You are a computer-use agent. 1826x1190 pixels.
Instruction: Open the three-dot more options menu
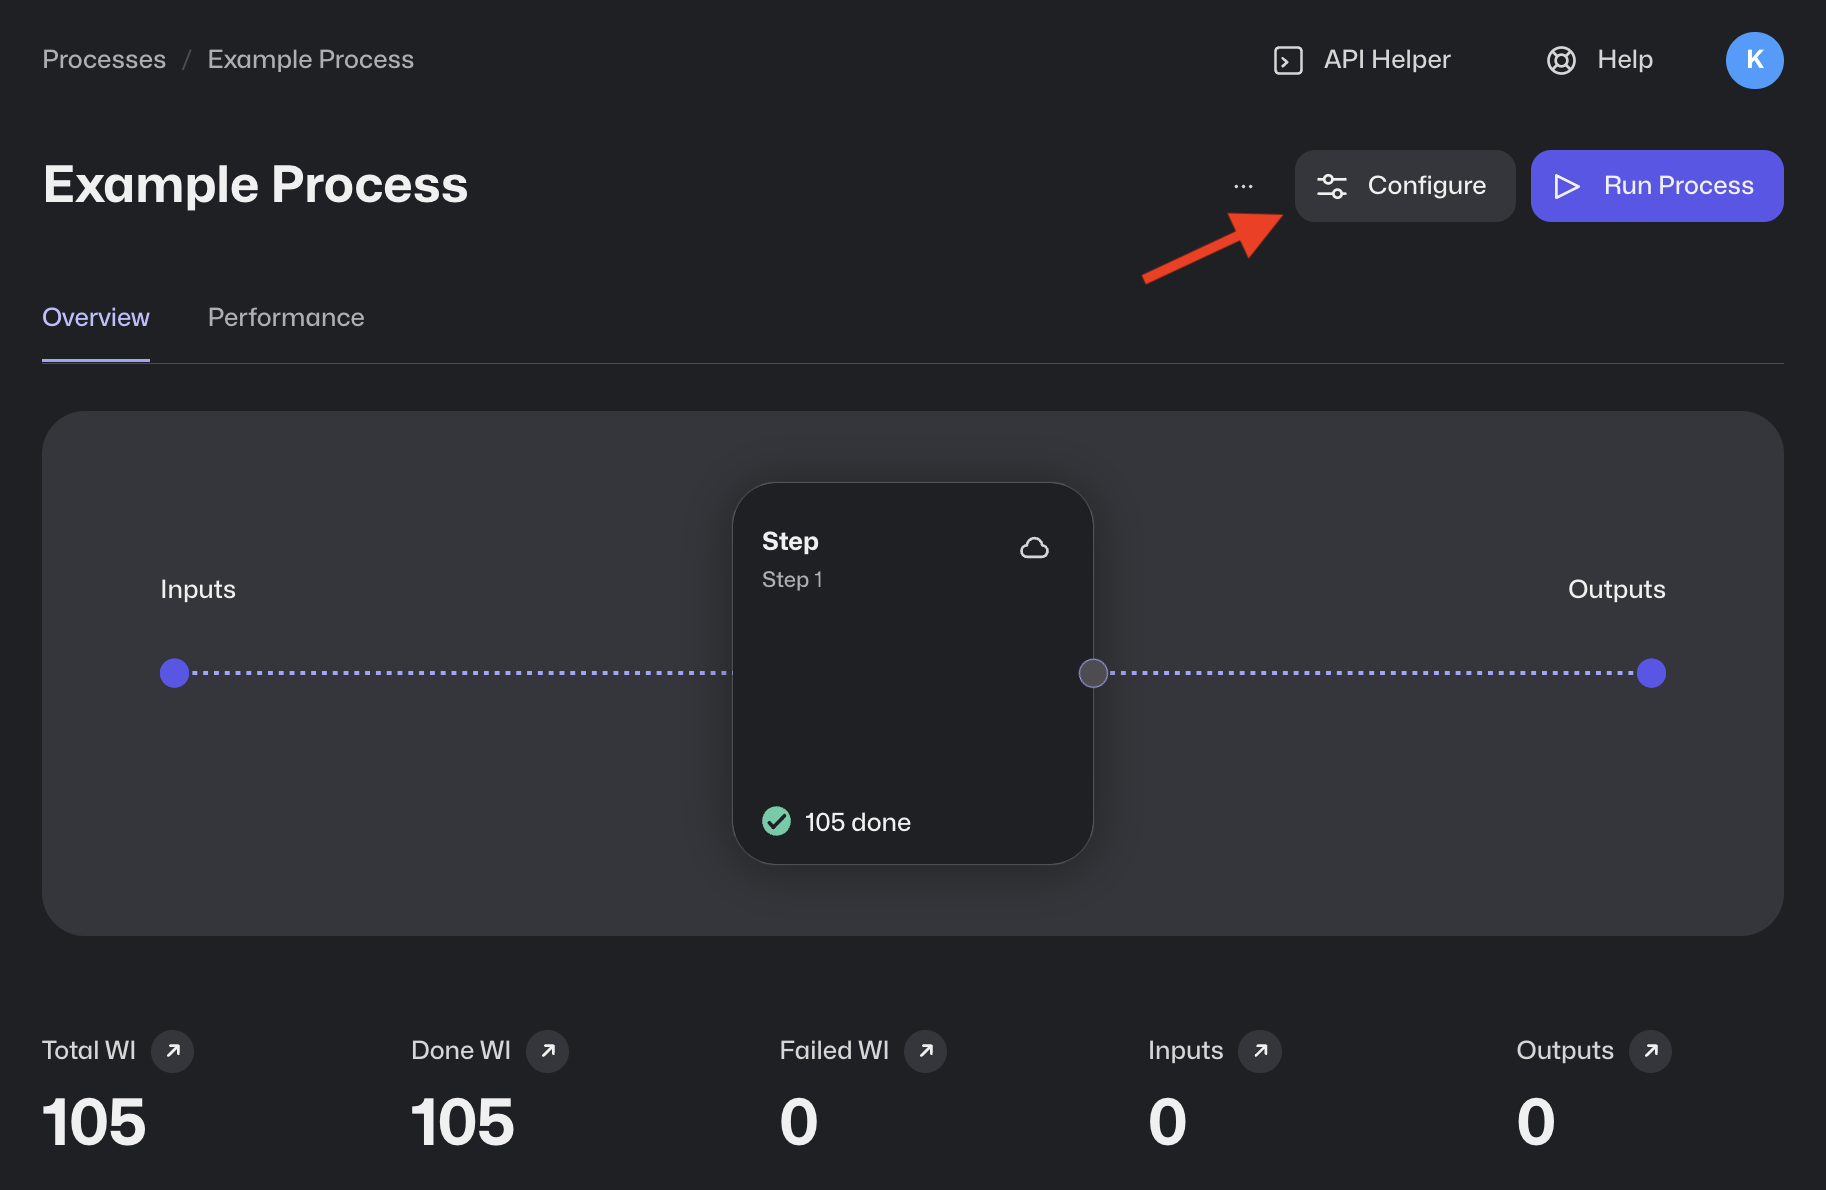point(1243,186)
